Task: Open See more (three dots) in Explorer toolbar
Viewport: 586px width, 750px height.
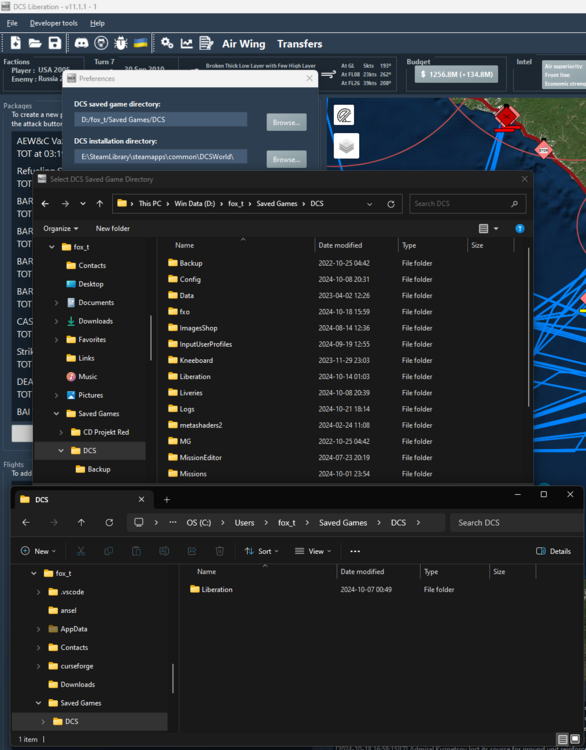Action: [355, 551]
